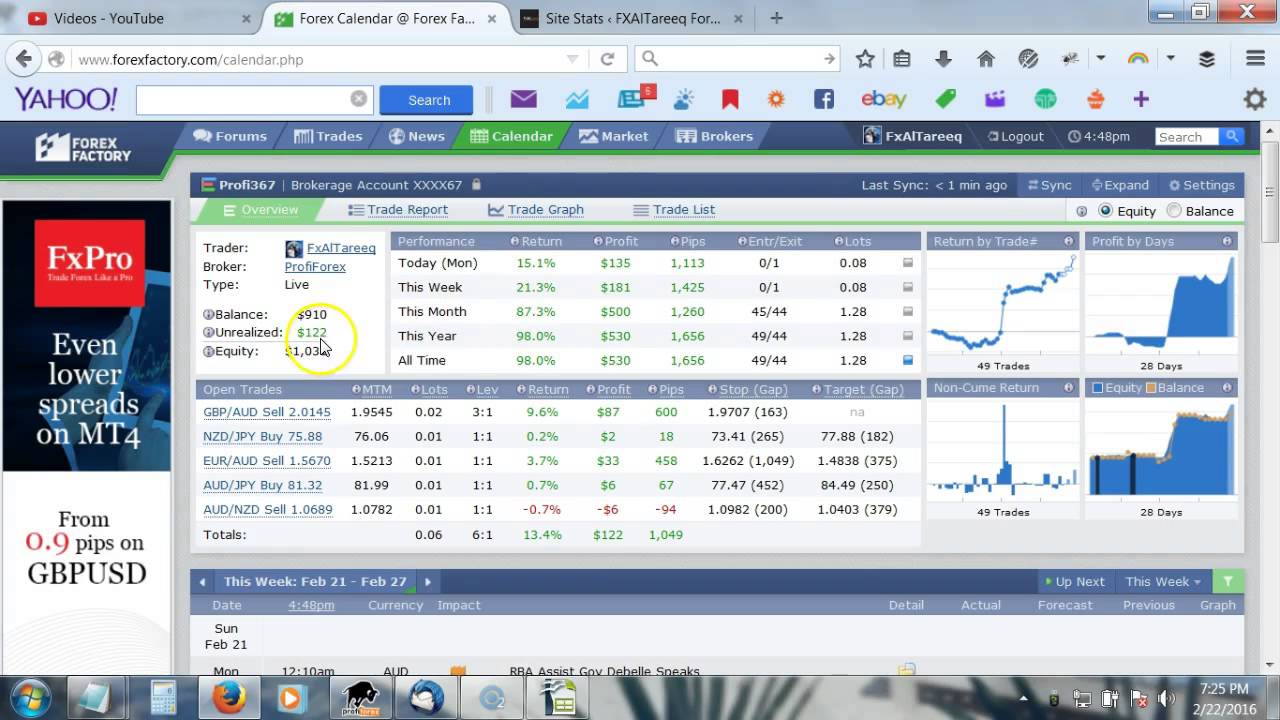Open the Brokers menu
1280x720 pixels.
pyautogui.click(x=714, y=136)
